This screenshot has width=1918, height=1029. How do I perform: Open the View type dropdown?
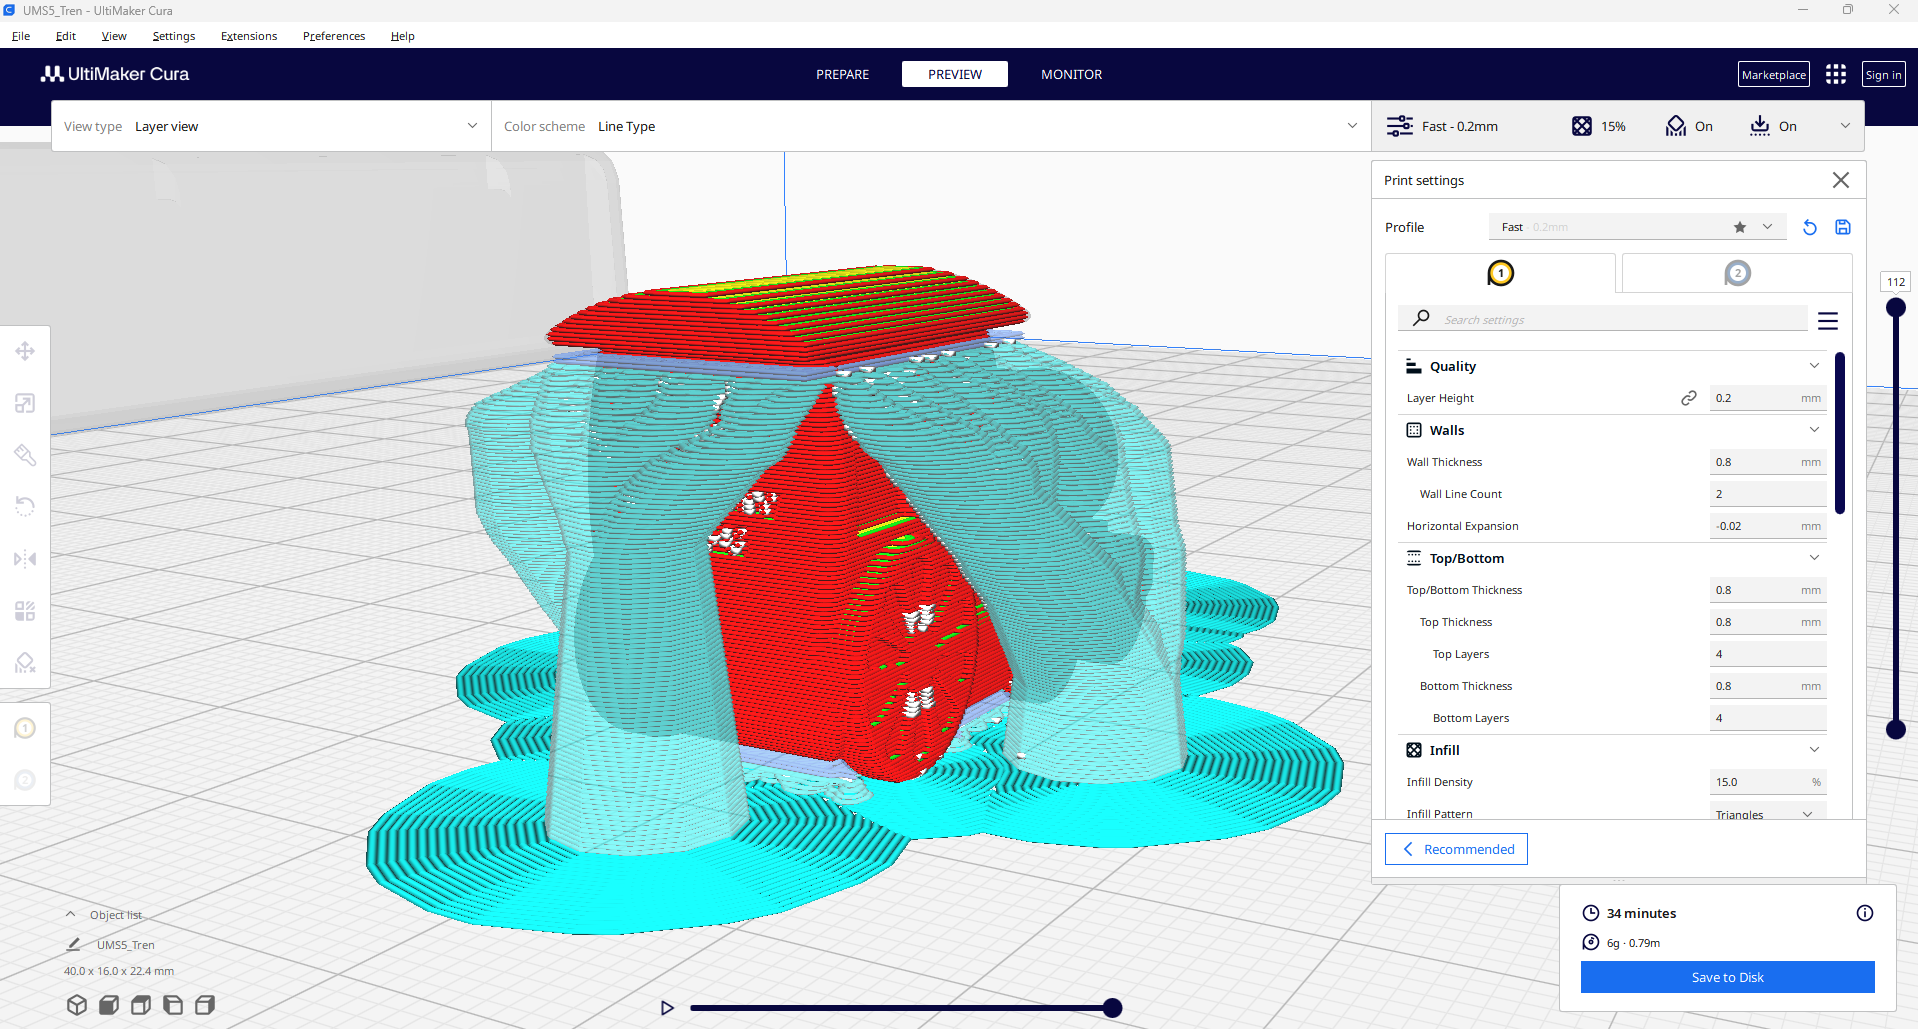[x=270, y=126]
